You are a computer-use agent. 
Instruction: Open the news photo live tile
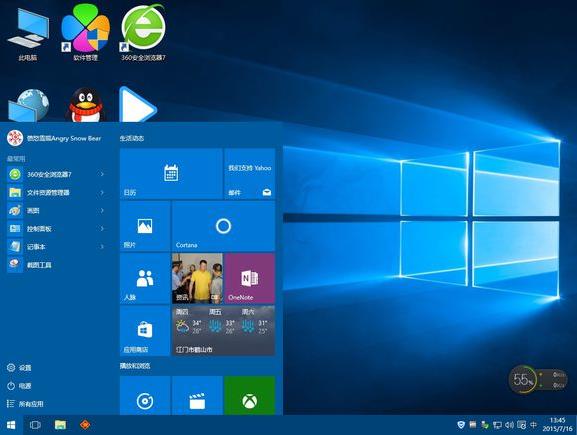click(x=197, y=278)
